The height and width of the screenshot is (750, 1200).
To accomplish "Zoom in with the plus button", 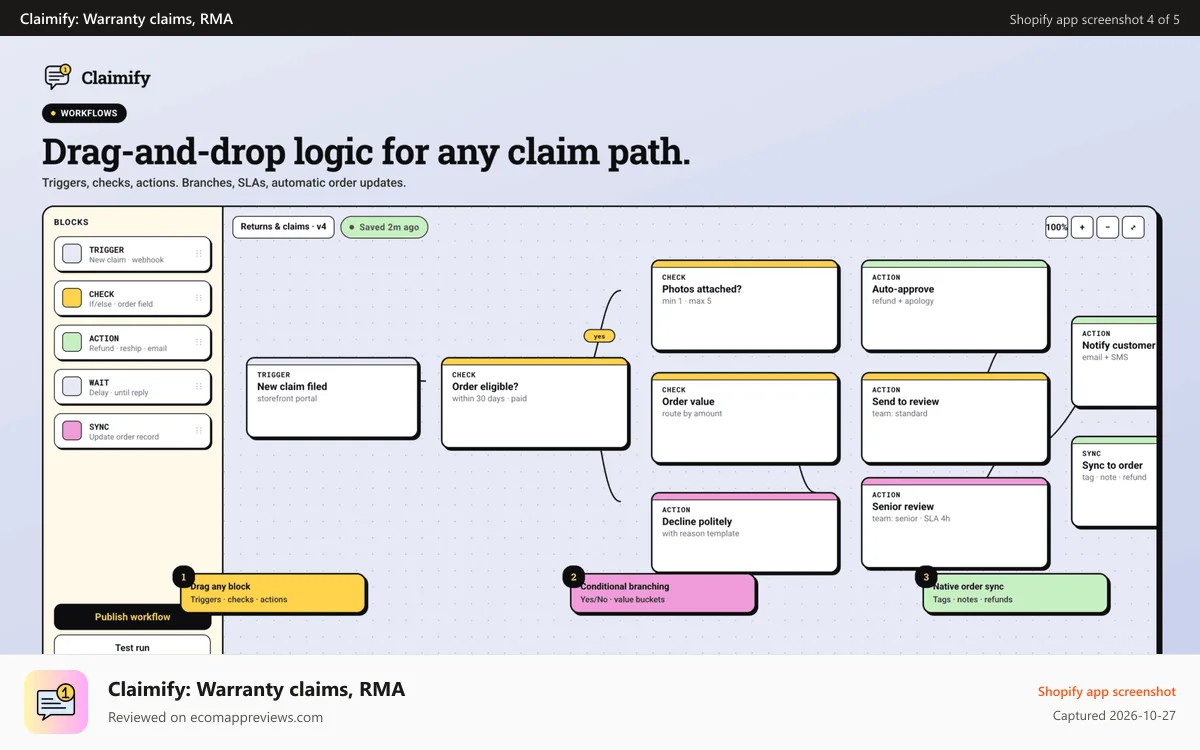I will click(1082, 228).
